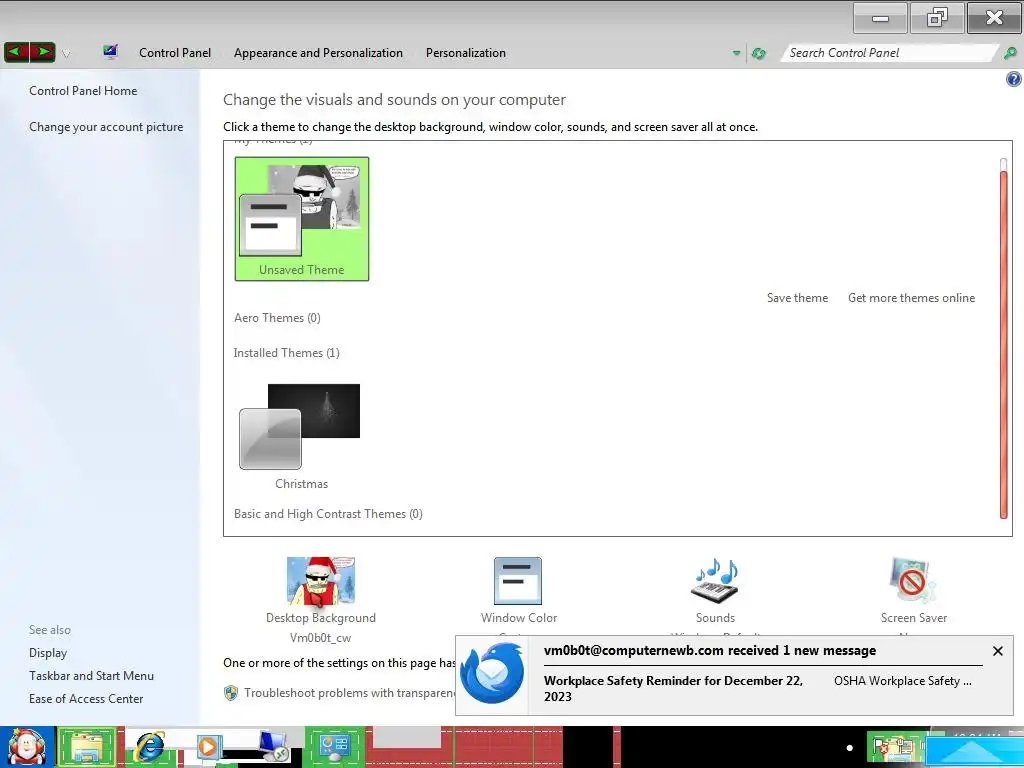Select the Unsaved Theme thumbnail
1024x768 pixels.
(302, 219)
